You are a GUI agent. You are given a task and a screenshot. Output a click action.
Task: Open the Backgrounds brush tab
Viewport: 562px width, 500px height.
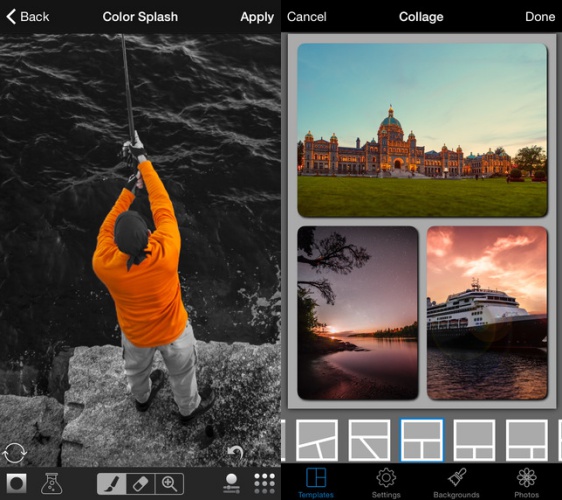click(456, 482)
